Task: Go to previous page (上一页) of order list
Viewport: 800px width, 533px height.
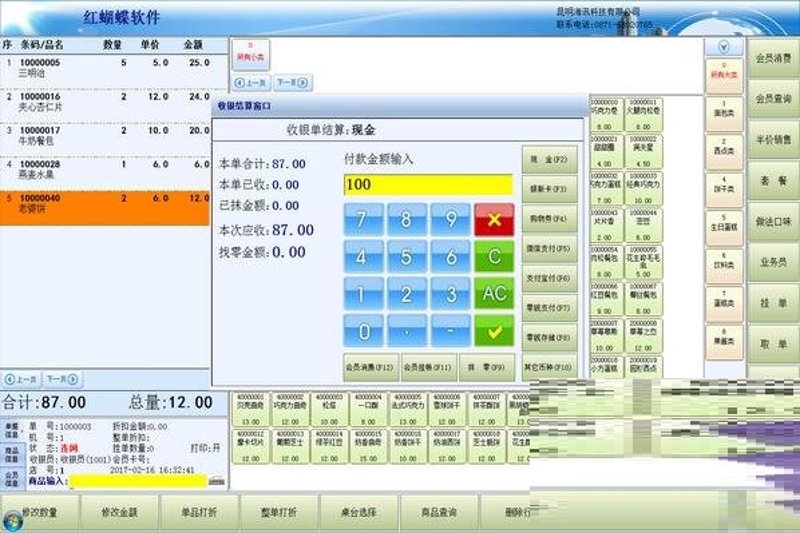Action: pyautogui.click(x=21, y=379)
